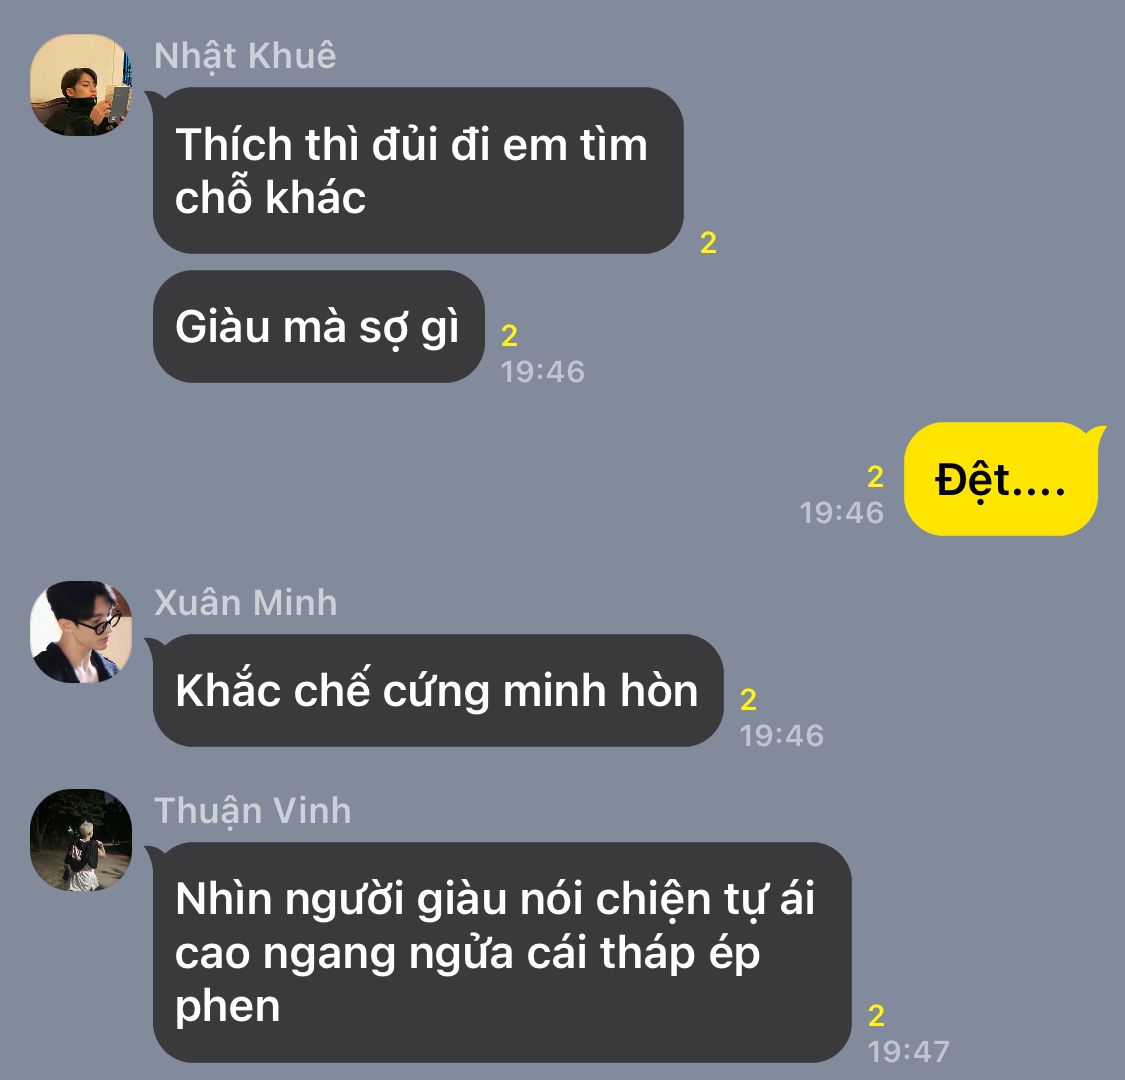Click unread count beside Thuận Vinh's message
This screenshot has width=1125, height=1080.
[x=876, y=1015]
